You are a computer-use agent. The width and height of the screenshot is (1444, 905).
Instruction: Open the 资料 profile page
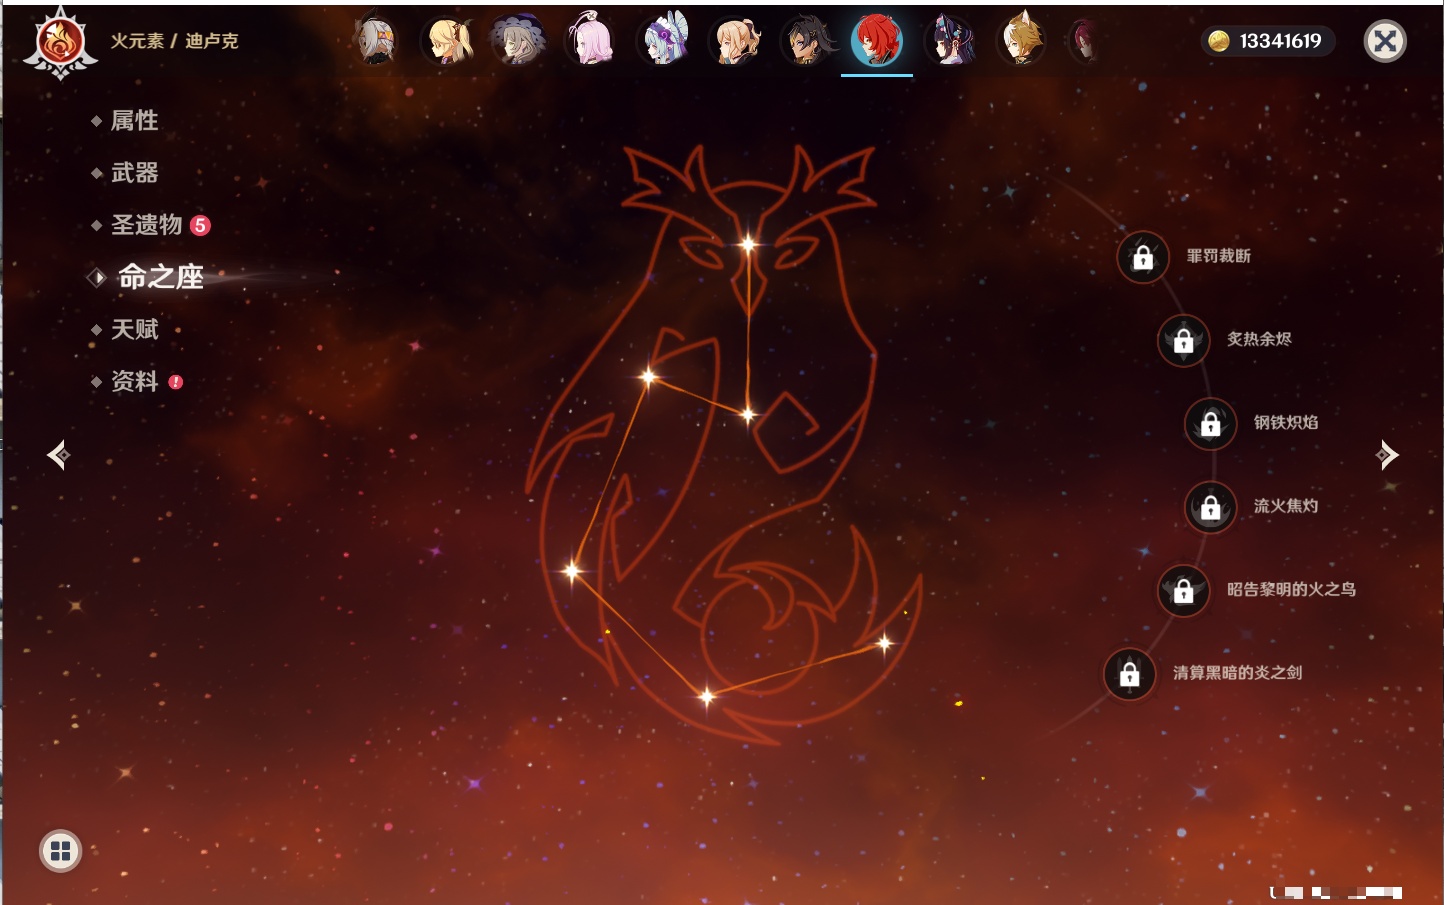point(134,381)
